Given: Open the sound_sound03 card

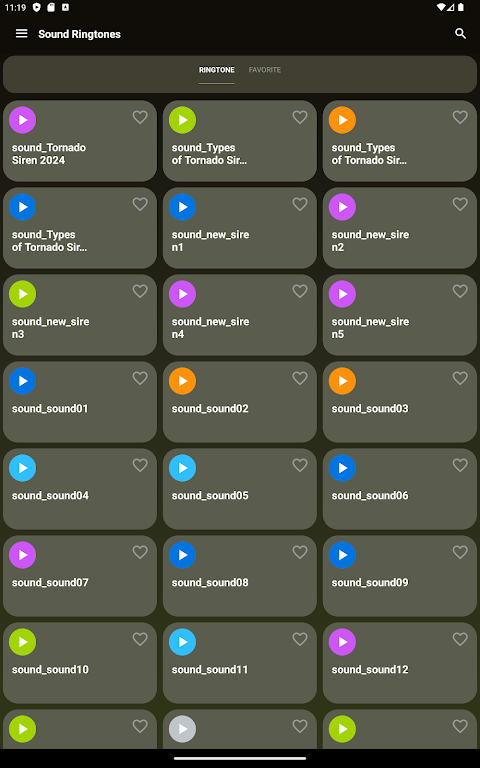Looking at the screenshot, I should [x=400, y=402].
